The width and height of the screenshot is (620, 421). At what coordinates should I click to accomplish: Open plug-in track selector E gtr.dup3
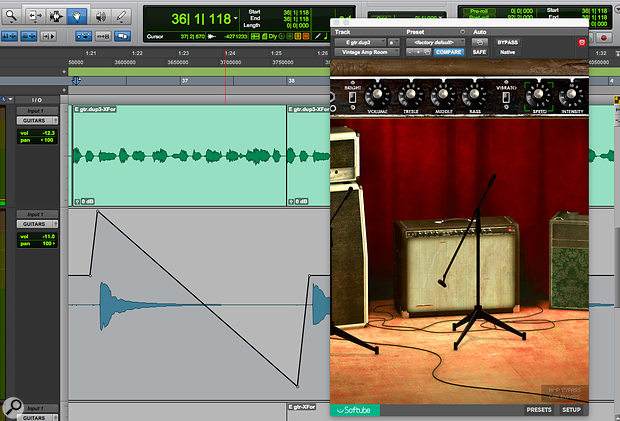tap(360, 42)
